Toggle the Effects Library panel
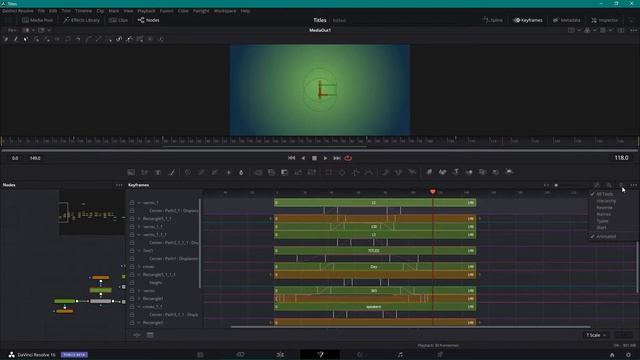Image resolution: width=640 pixels, height=360 pixels. coord(81,20)
